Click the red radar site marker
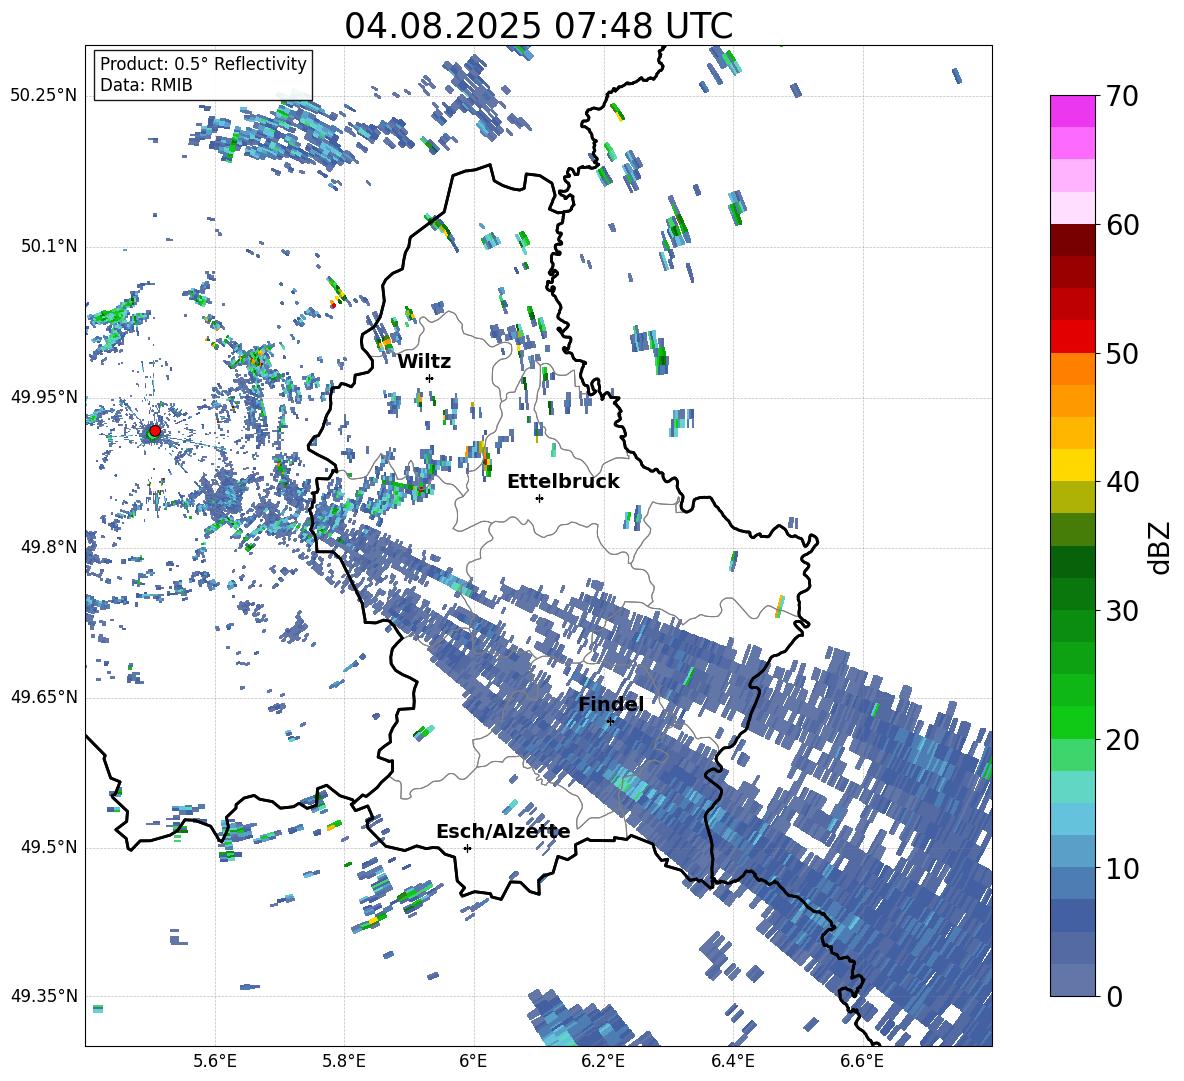This screenshot has width=1184, height=1081. click(155, 430)
